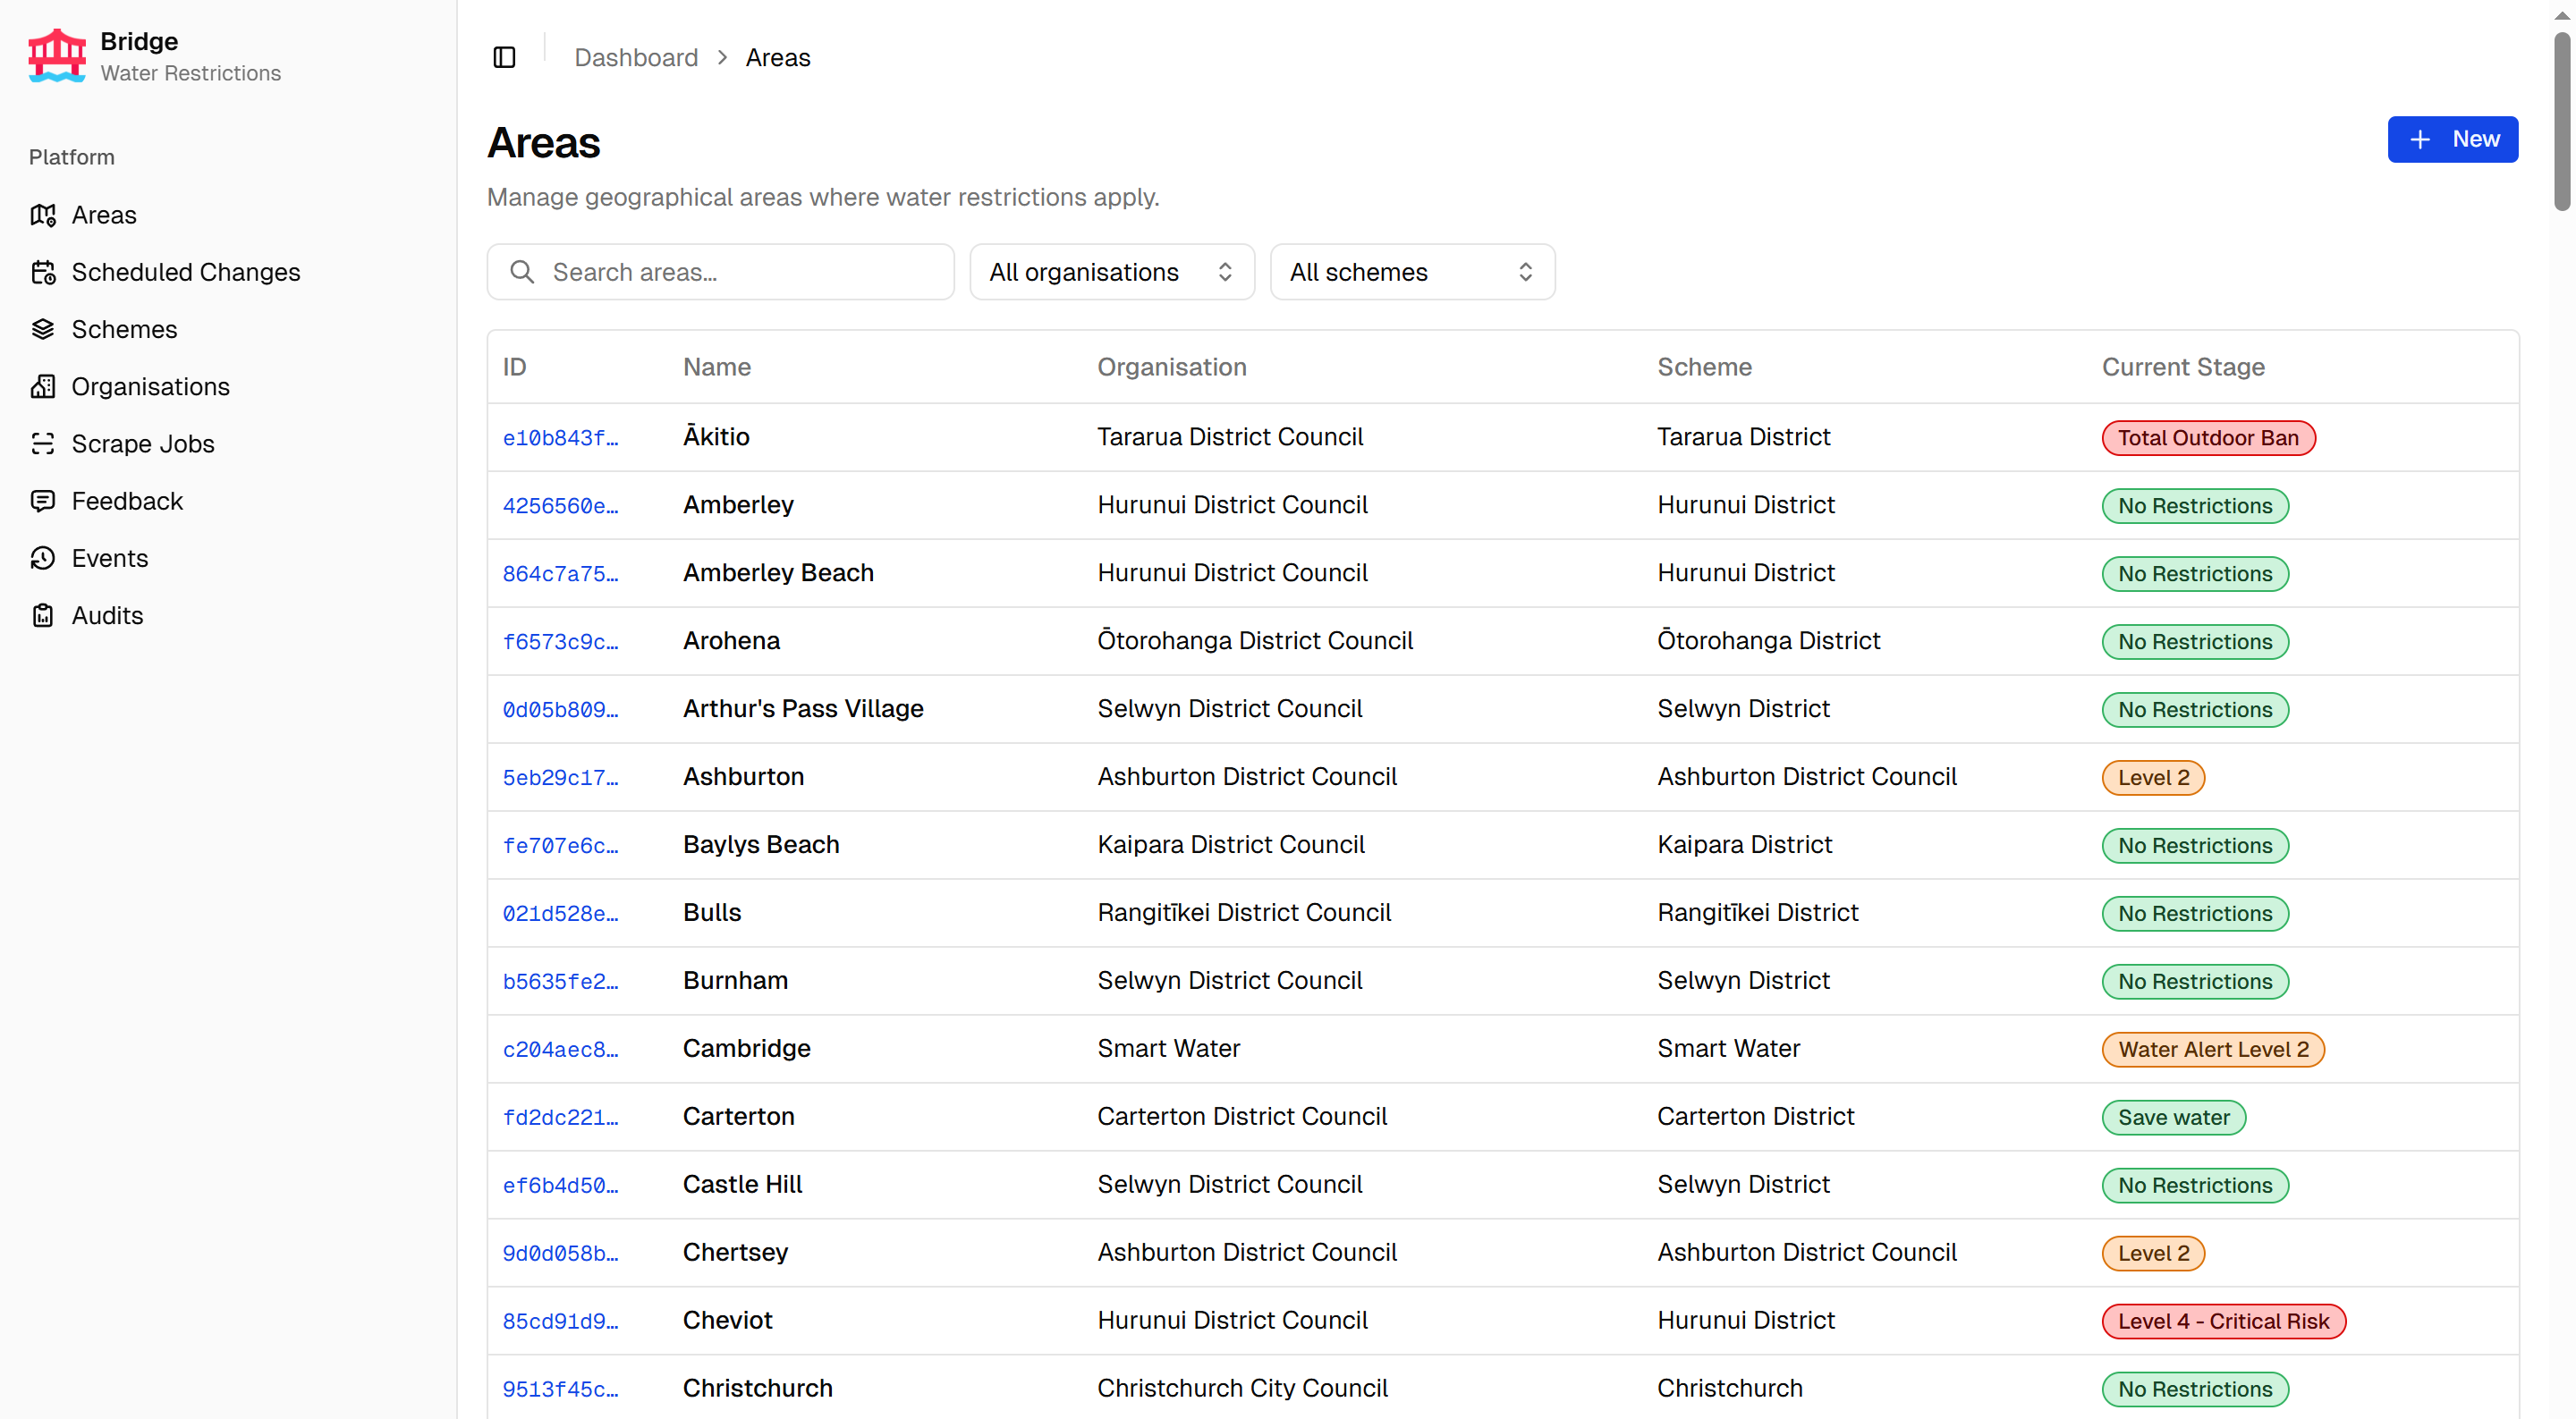Click the Bridge logo icon
2576x1419 pixels.
pyautogui.click(x=57, y=56)
